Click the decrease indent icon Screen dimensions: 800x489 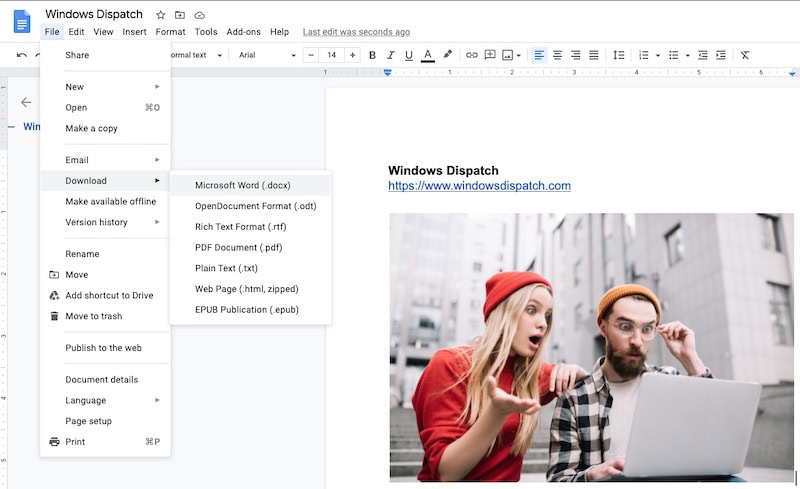pos(703,55)
